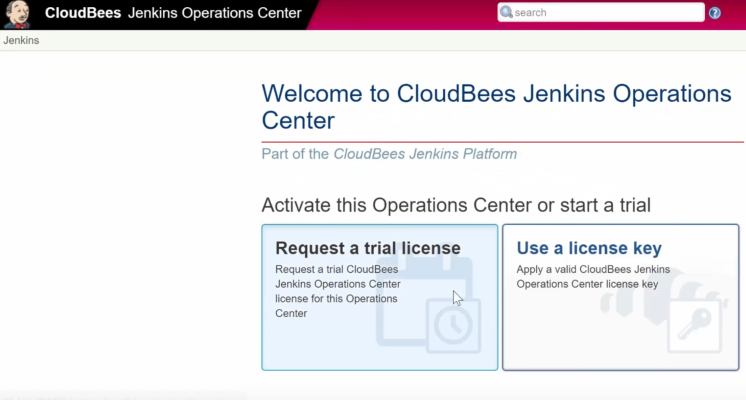Image resolution: width=746 pixels, height=400 pixels.
Task: Click the search input field
Action: coord(605,13)
